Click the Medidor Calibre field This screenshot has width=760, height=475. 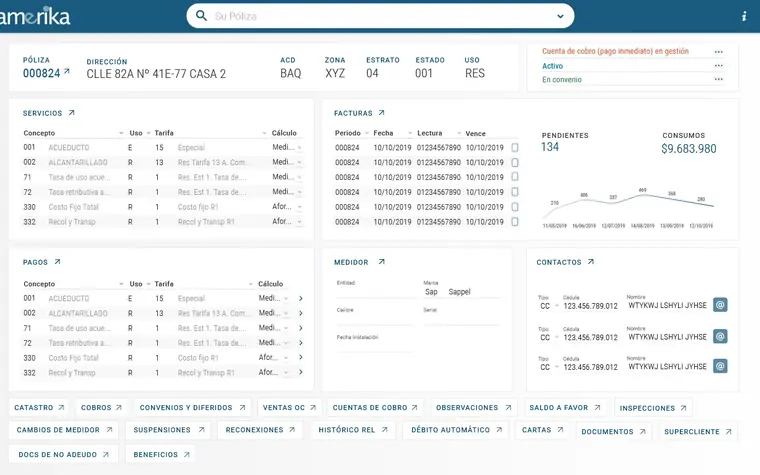pos(374,317)
